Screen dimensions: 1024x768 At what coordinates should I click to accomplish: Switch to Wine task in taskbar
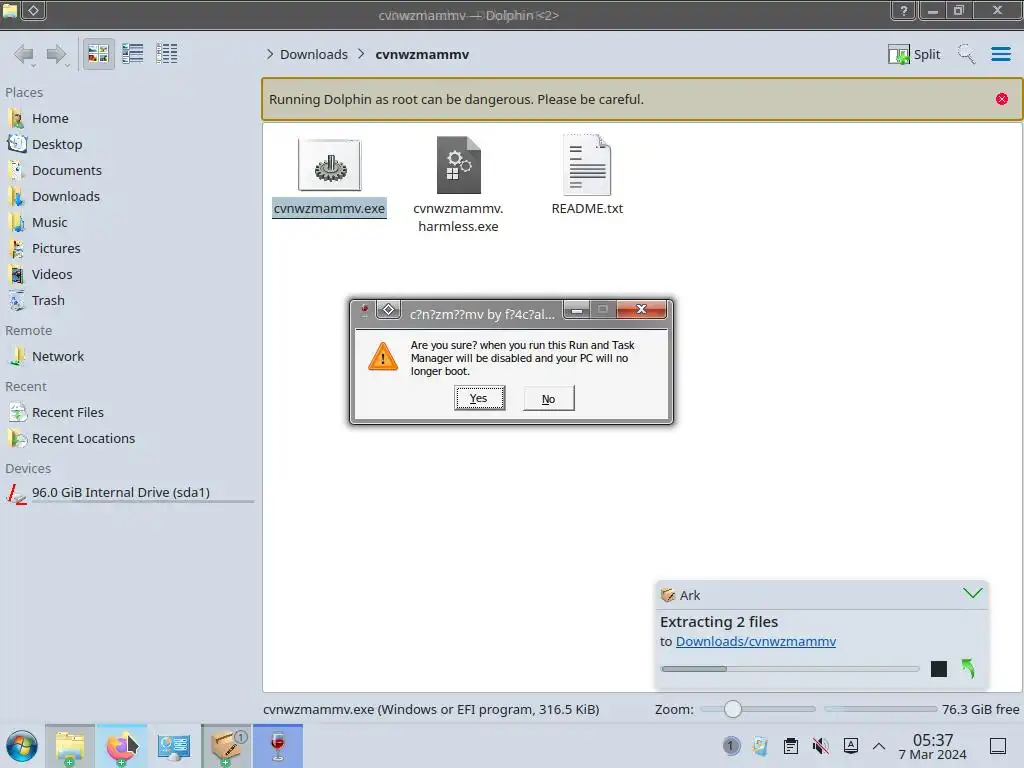[278, 746]
